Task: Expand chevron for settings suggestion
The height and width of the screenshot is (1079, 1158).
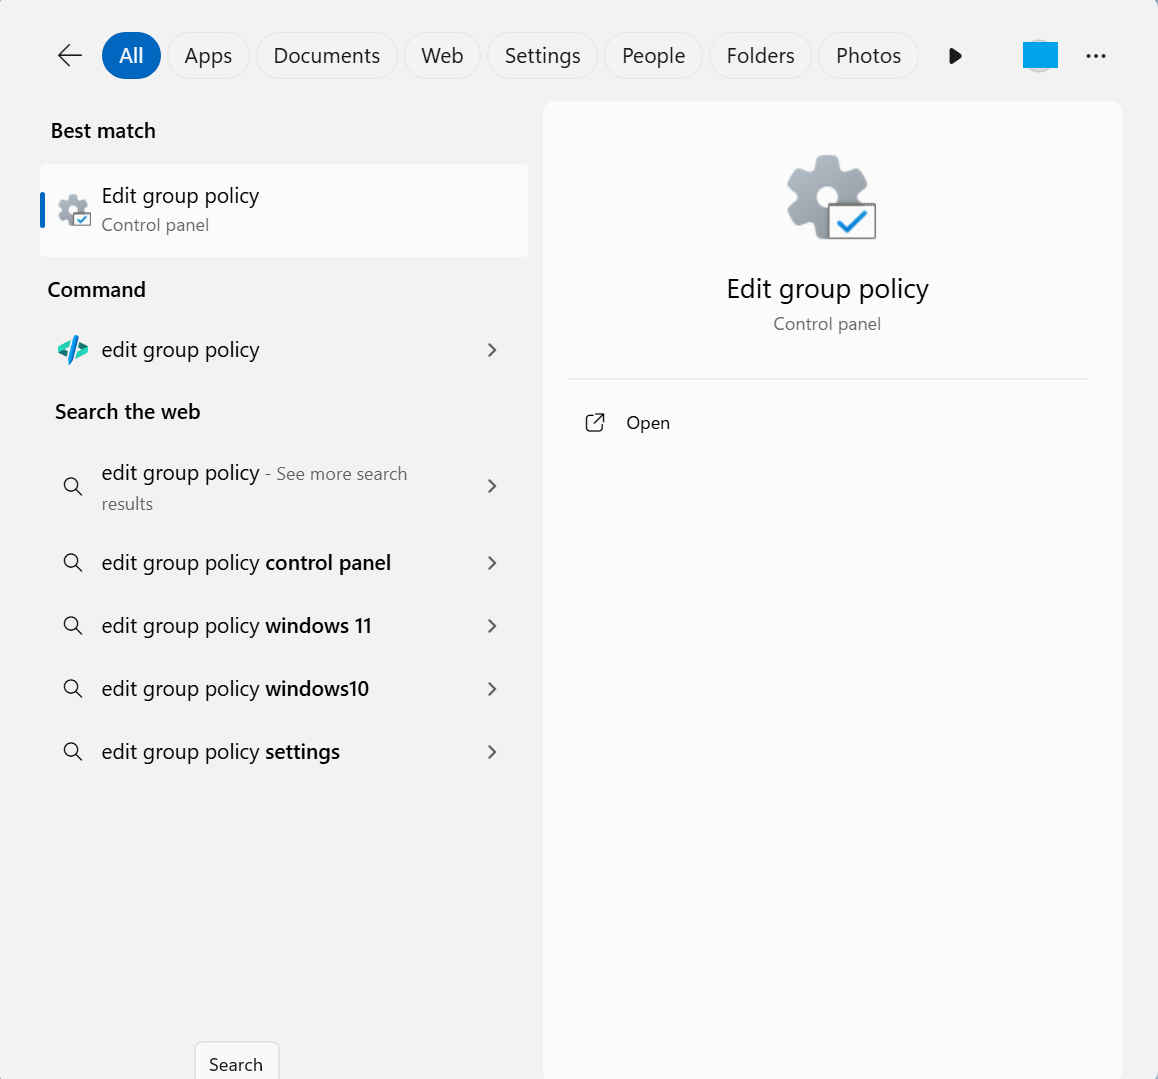Action: (492, 752)
